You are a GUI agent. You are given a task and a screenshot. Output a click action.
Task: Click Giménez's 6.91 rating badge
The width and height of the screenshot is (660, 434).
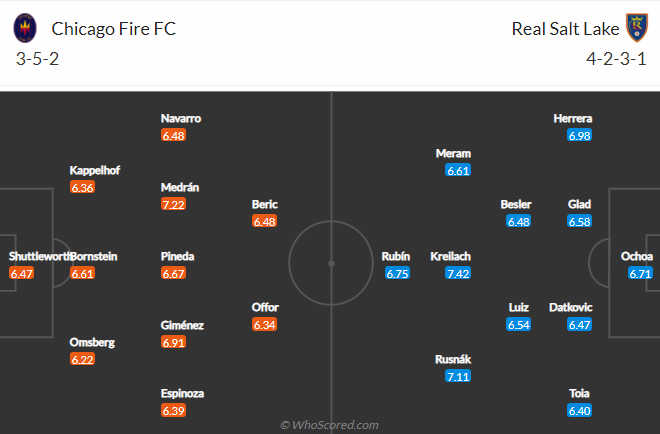tap(173, 342)
